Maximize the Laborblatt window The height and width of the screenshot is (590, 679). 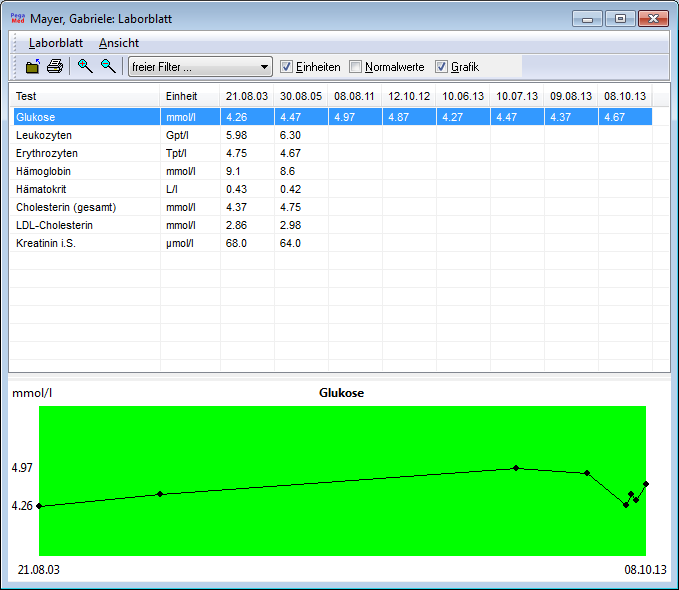click(620, 19)
